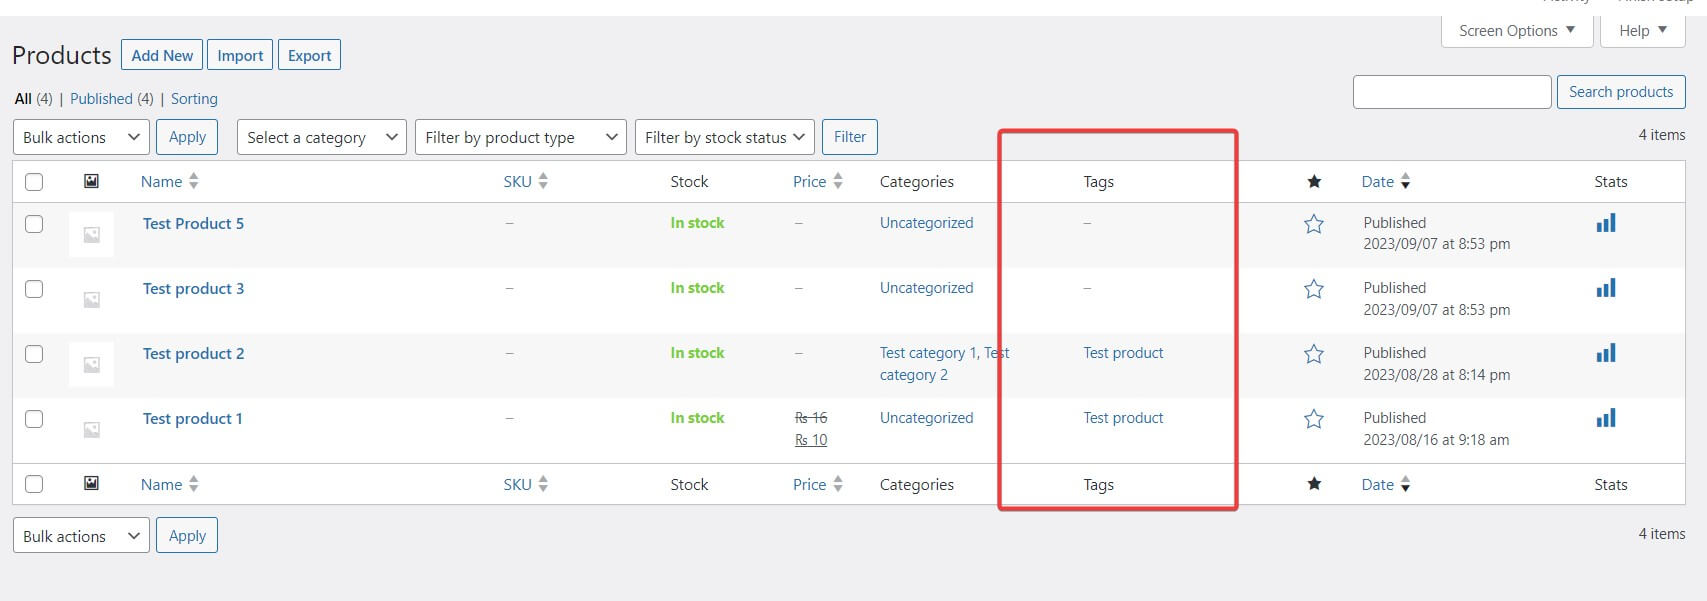This screenshot has height=601, width=1707.
Task: Open Test product 1 product link
Action: click(x=192, y=419)
